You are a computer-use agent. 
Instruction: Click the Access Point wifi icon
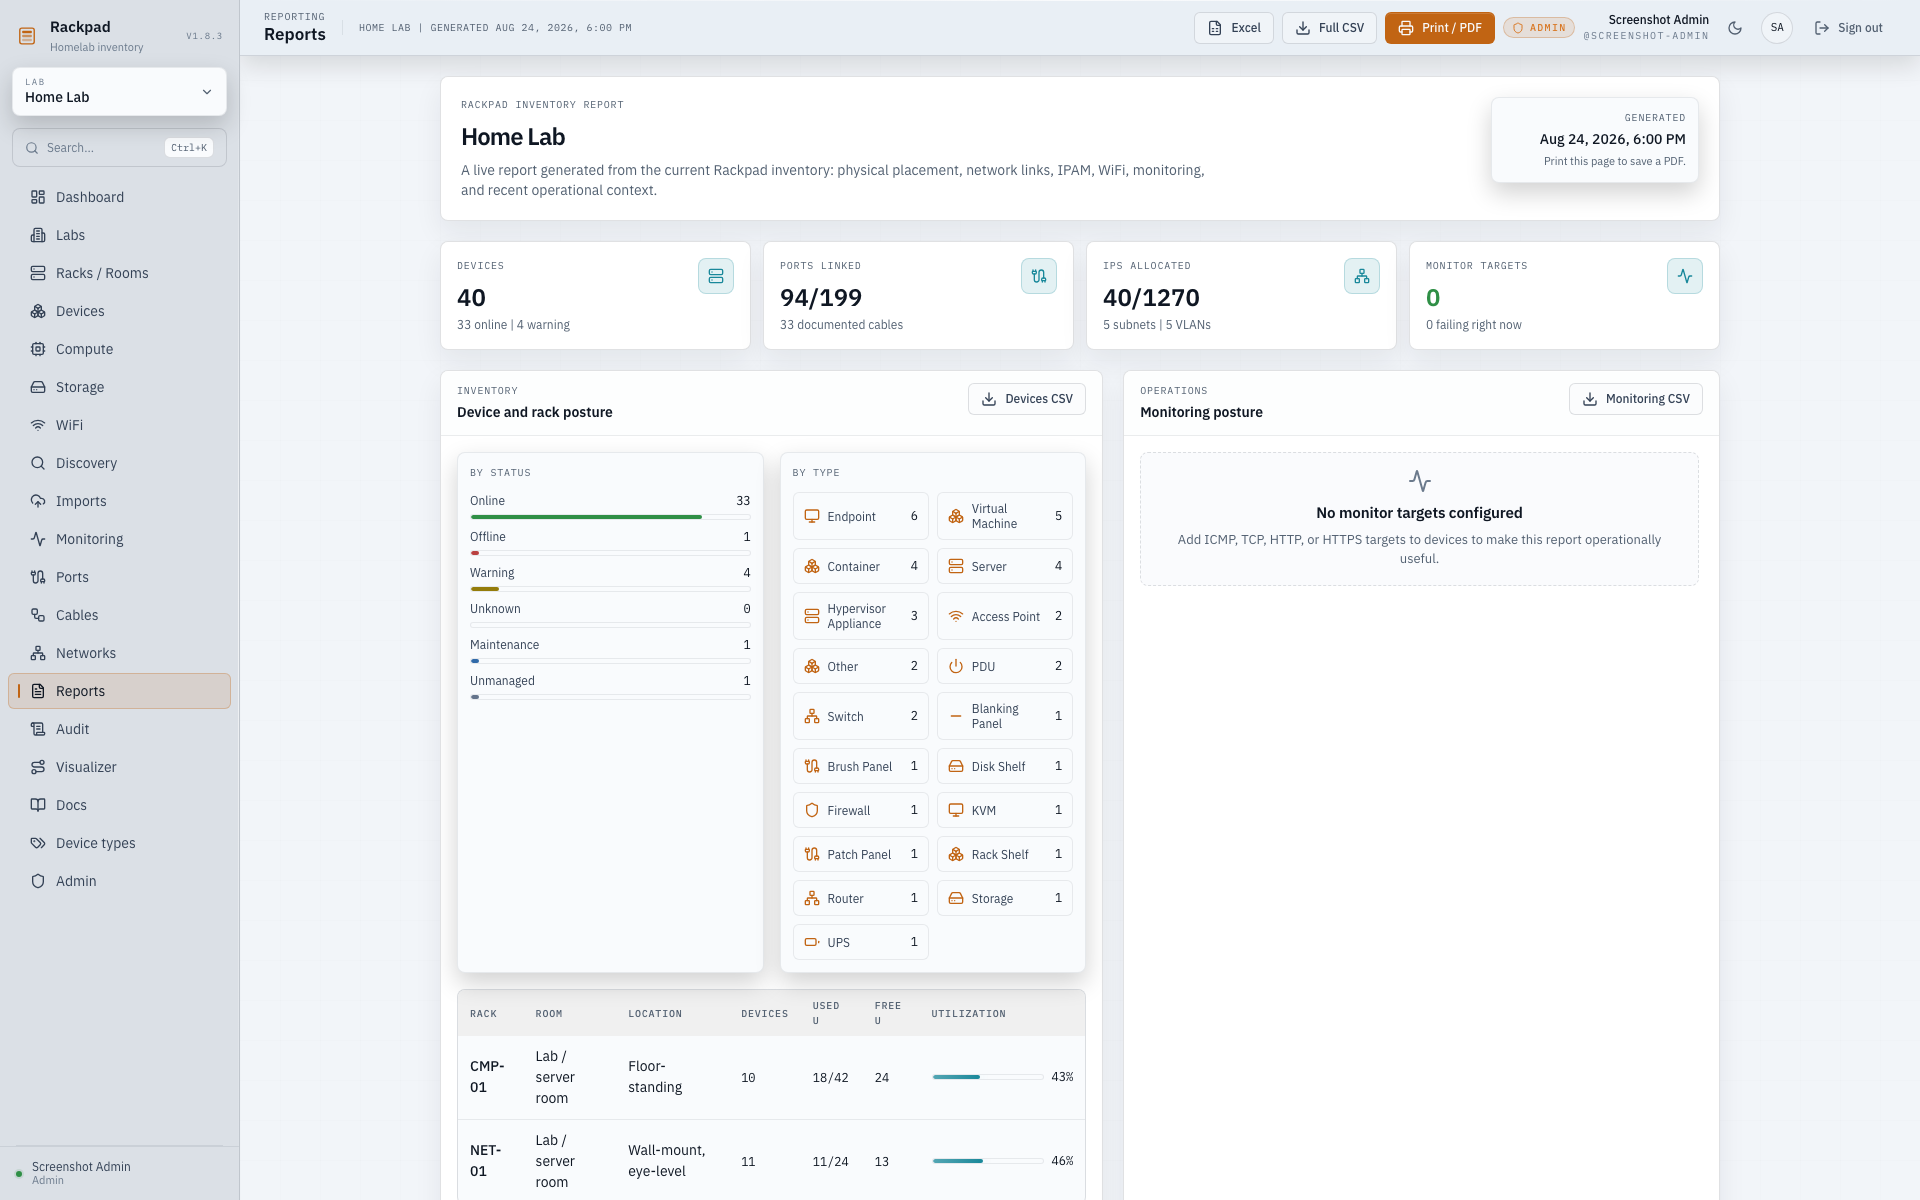coord(956,616)
